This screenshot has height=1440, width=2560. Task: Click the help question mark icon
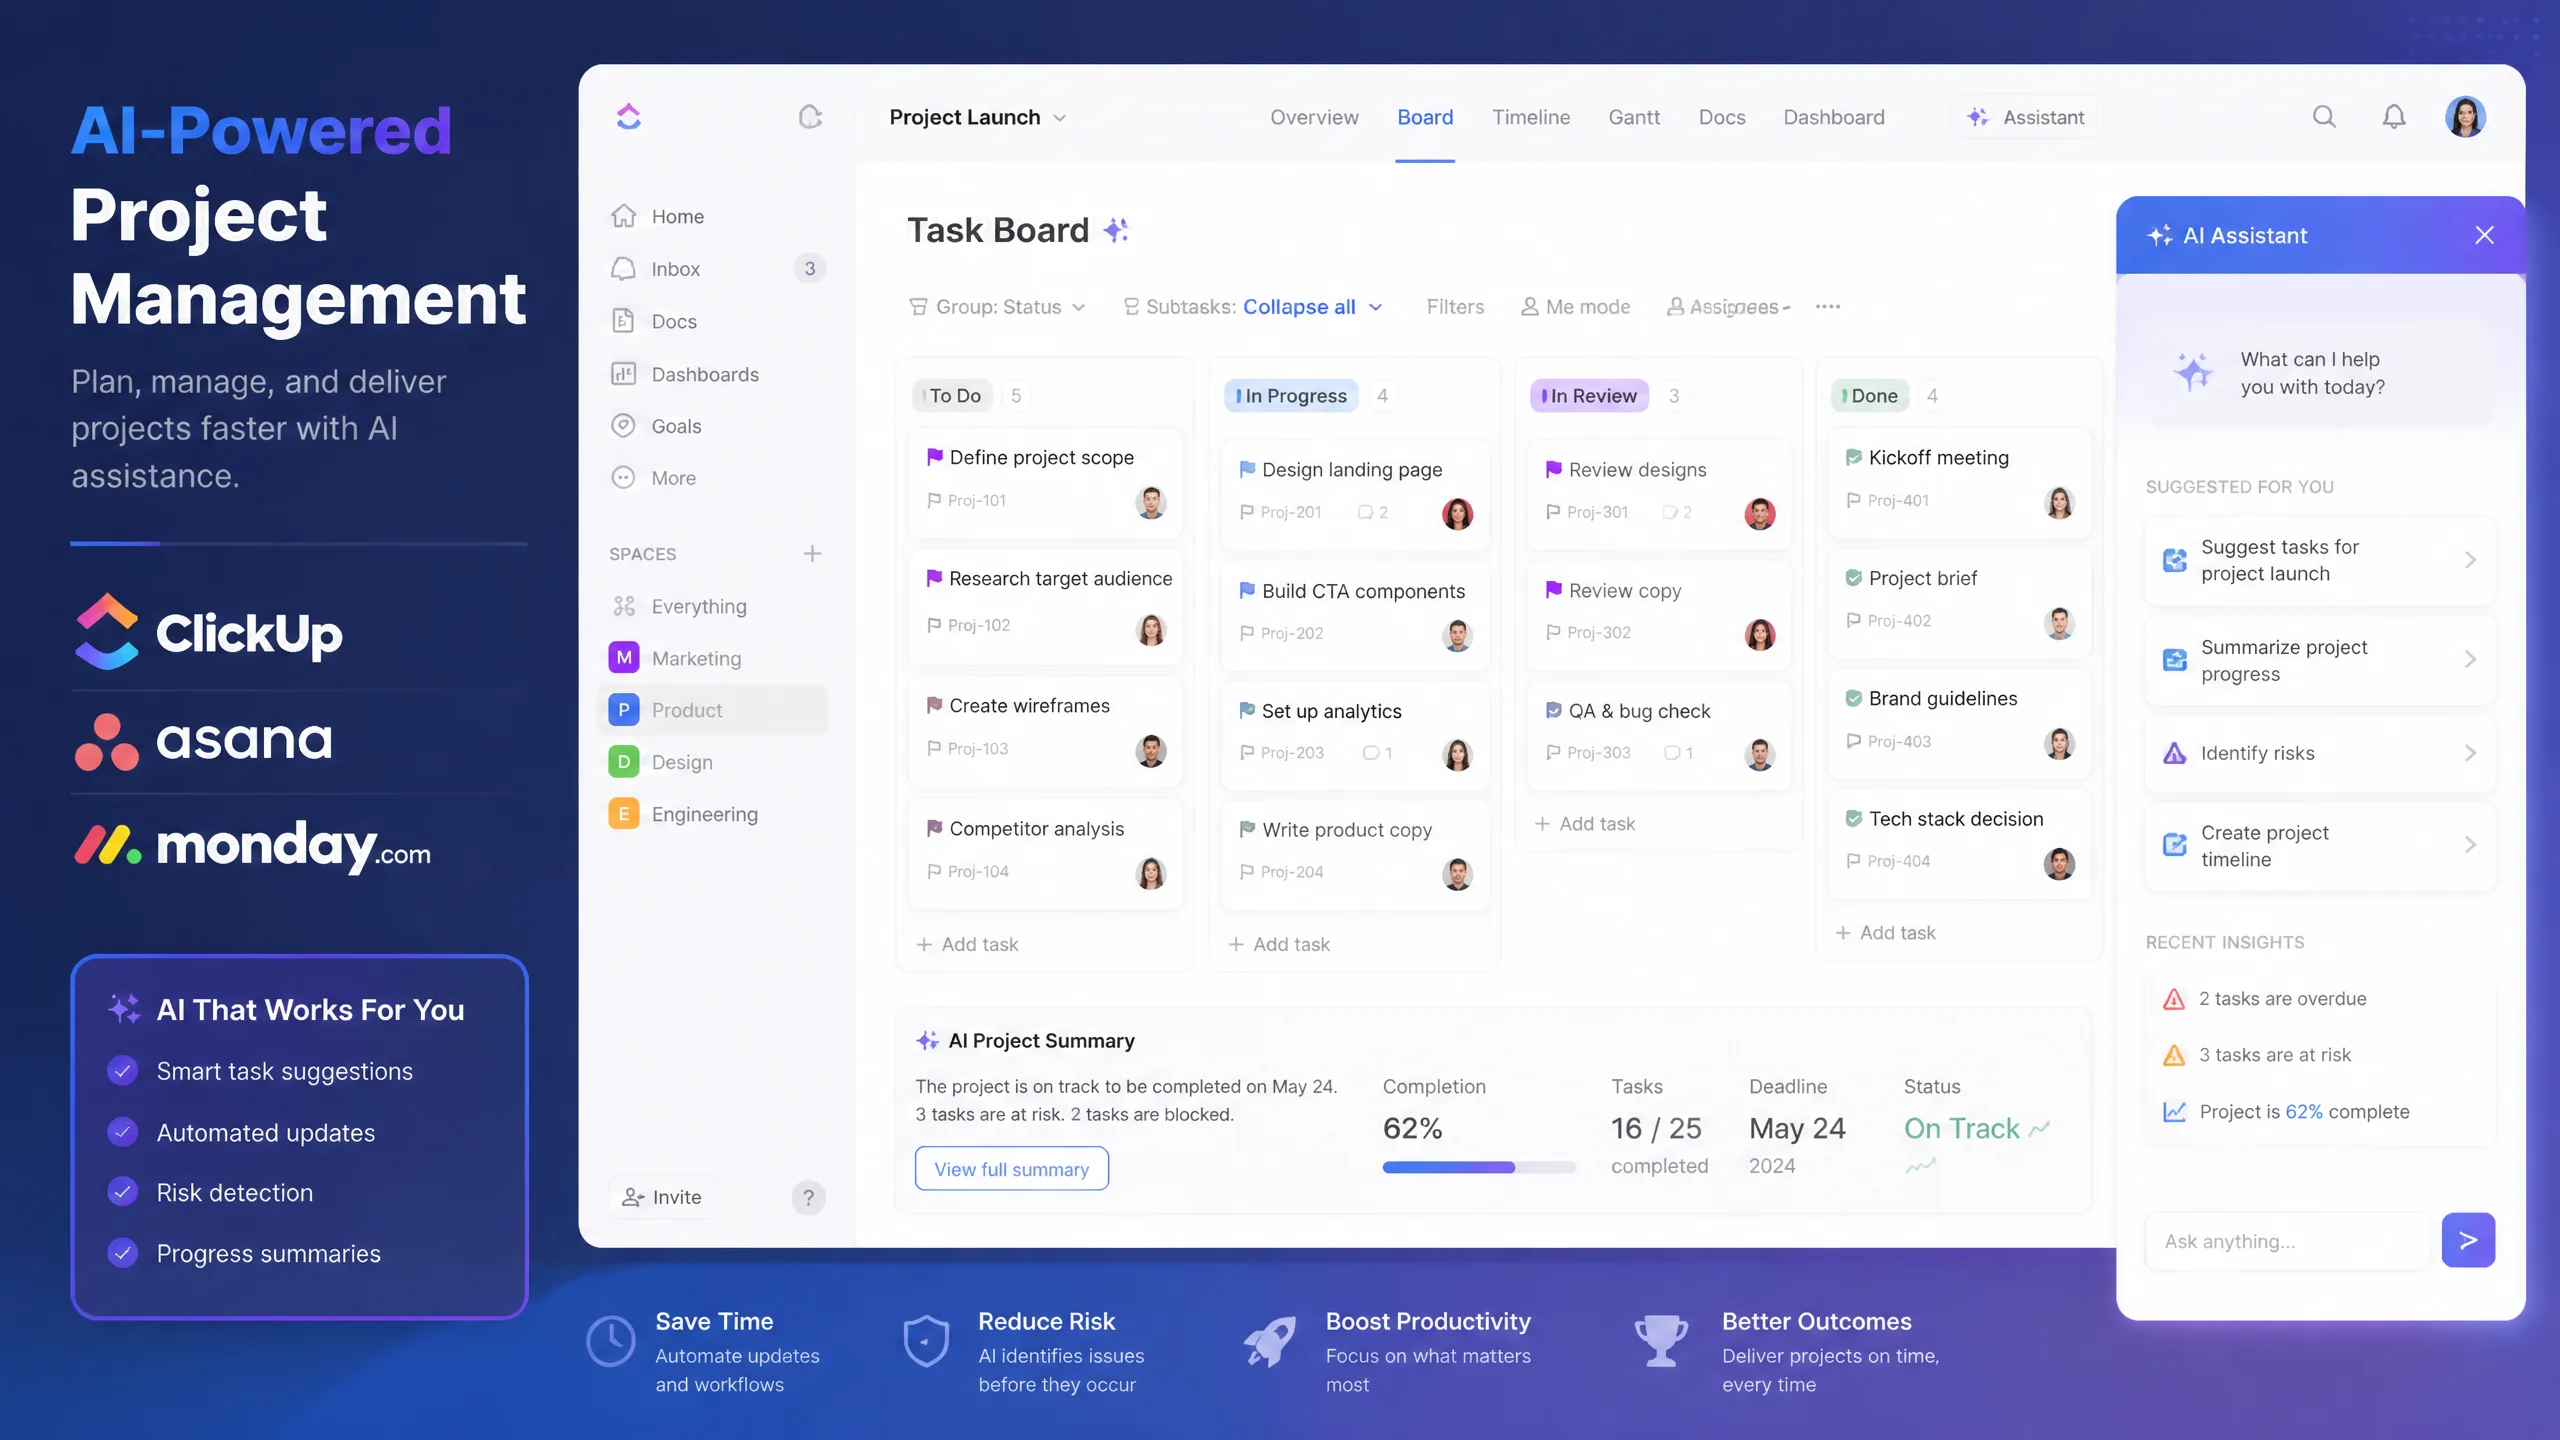[x=808, y=1197]
